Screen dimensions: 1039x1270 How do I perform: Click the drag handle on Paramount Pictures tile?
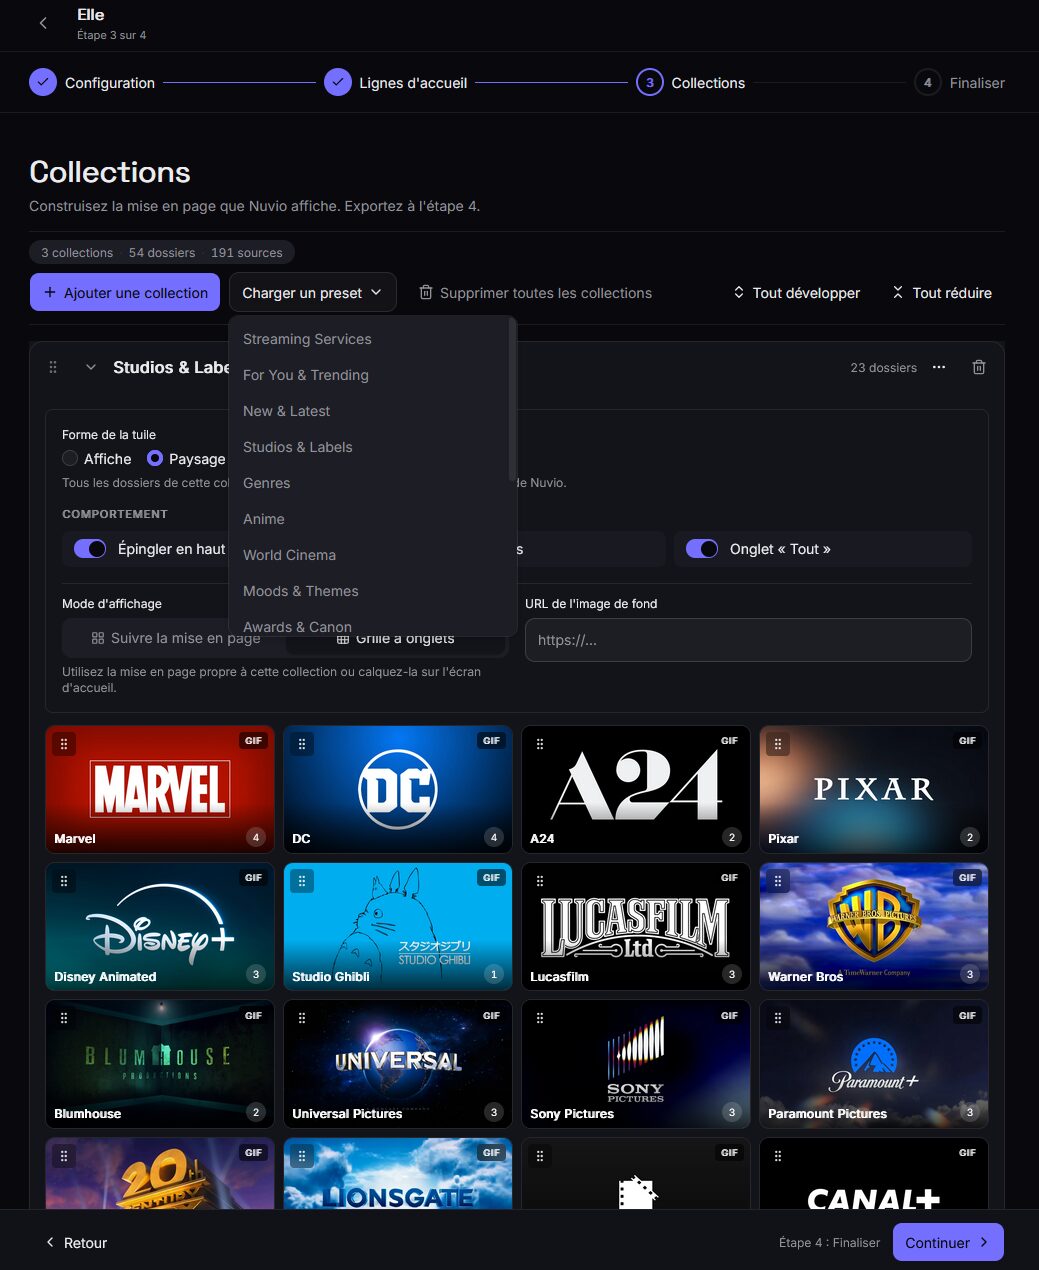point(778,1018)
